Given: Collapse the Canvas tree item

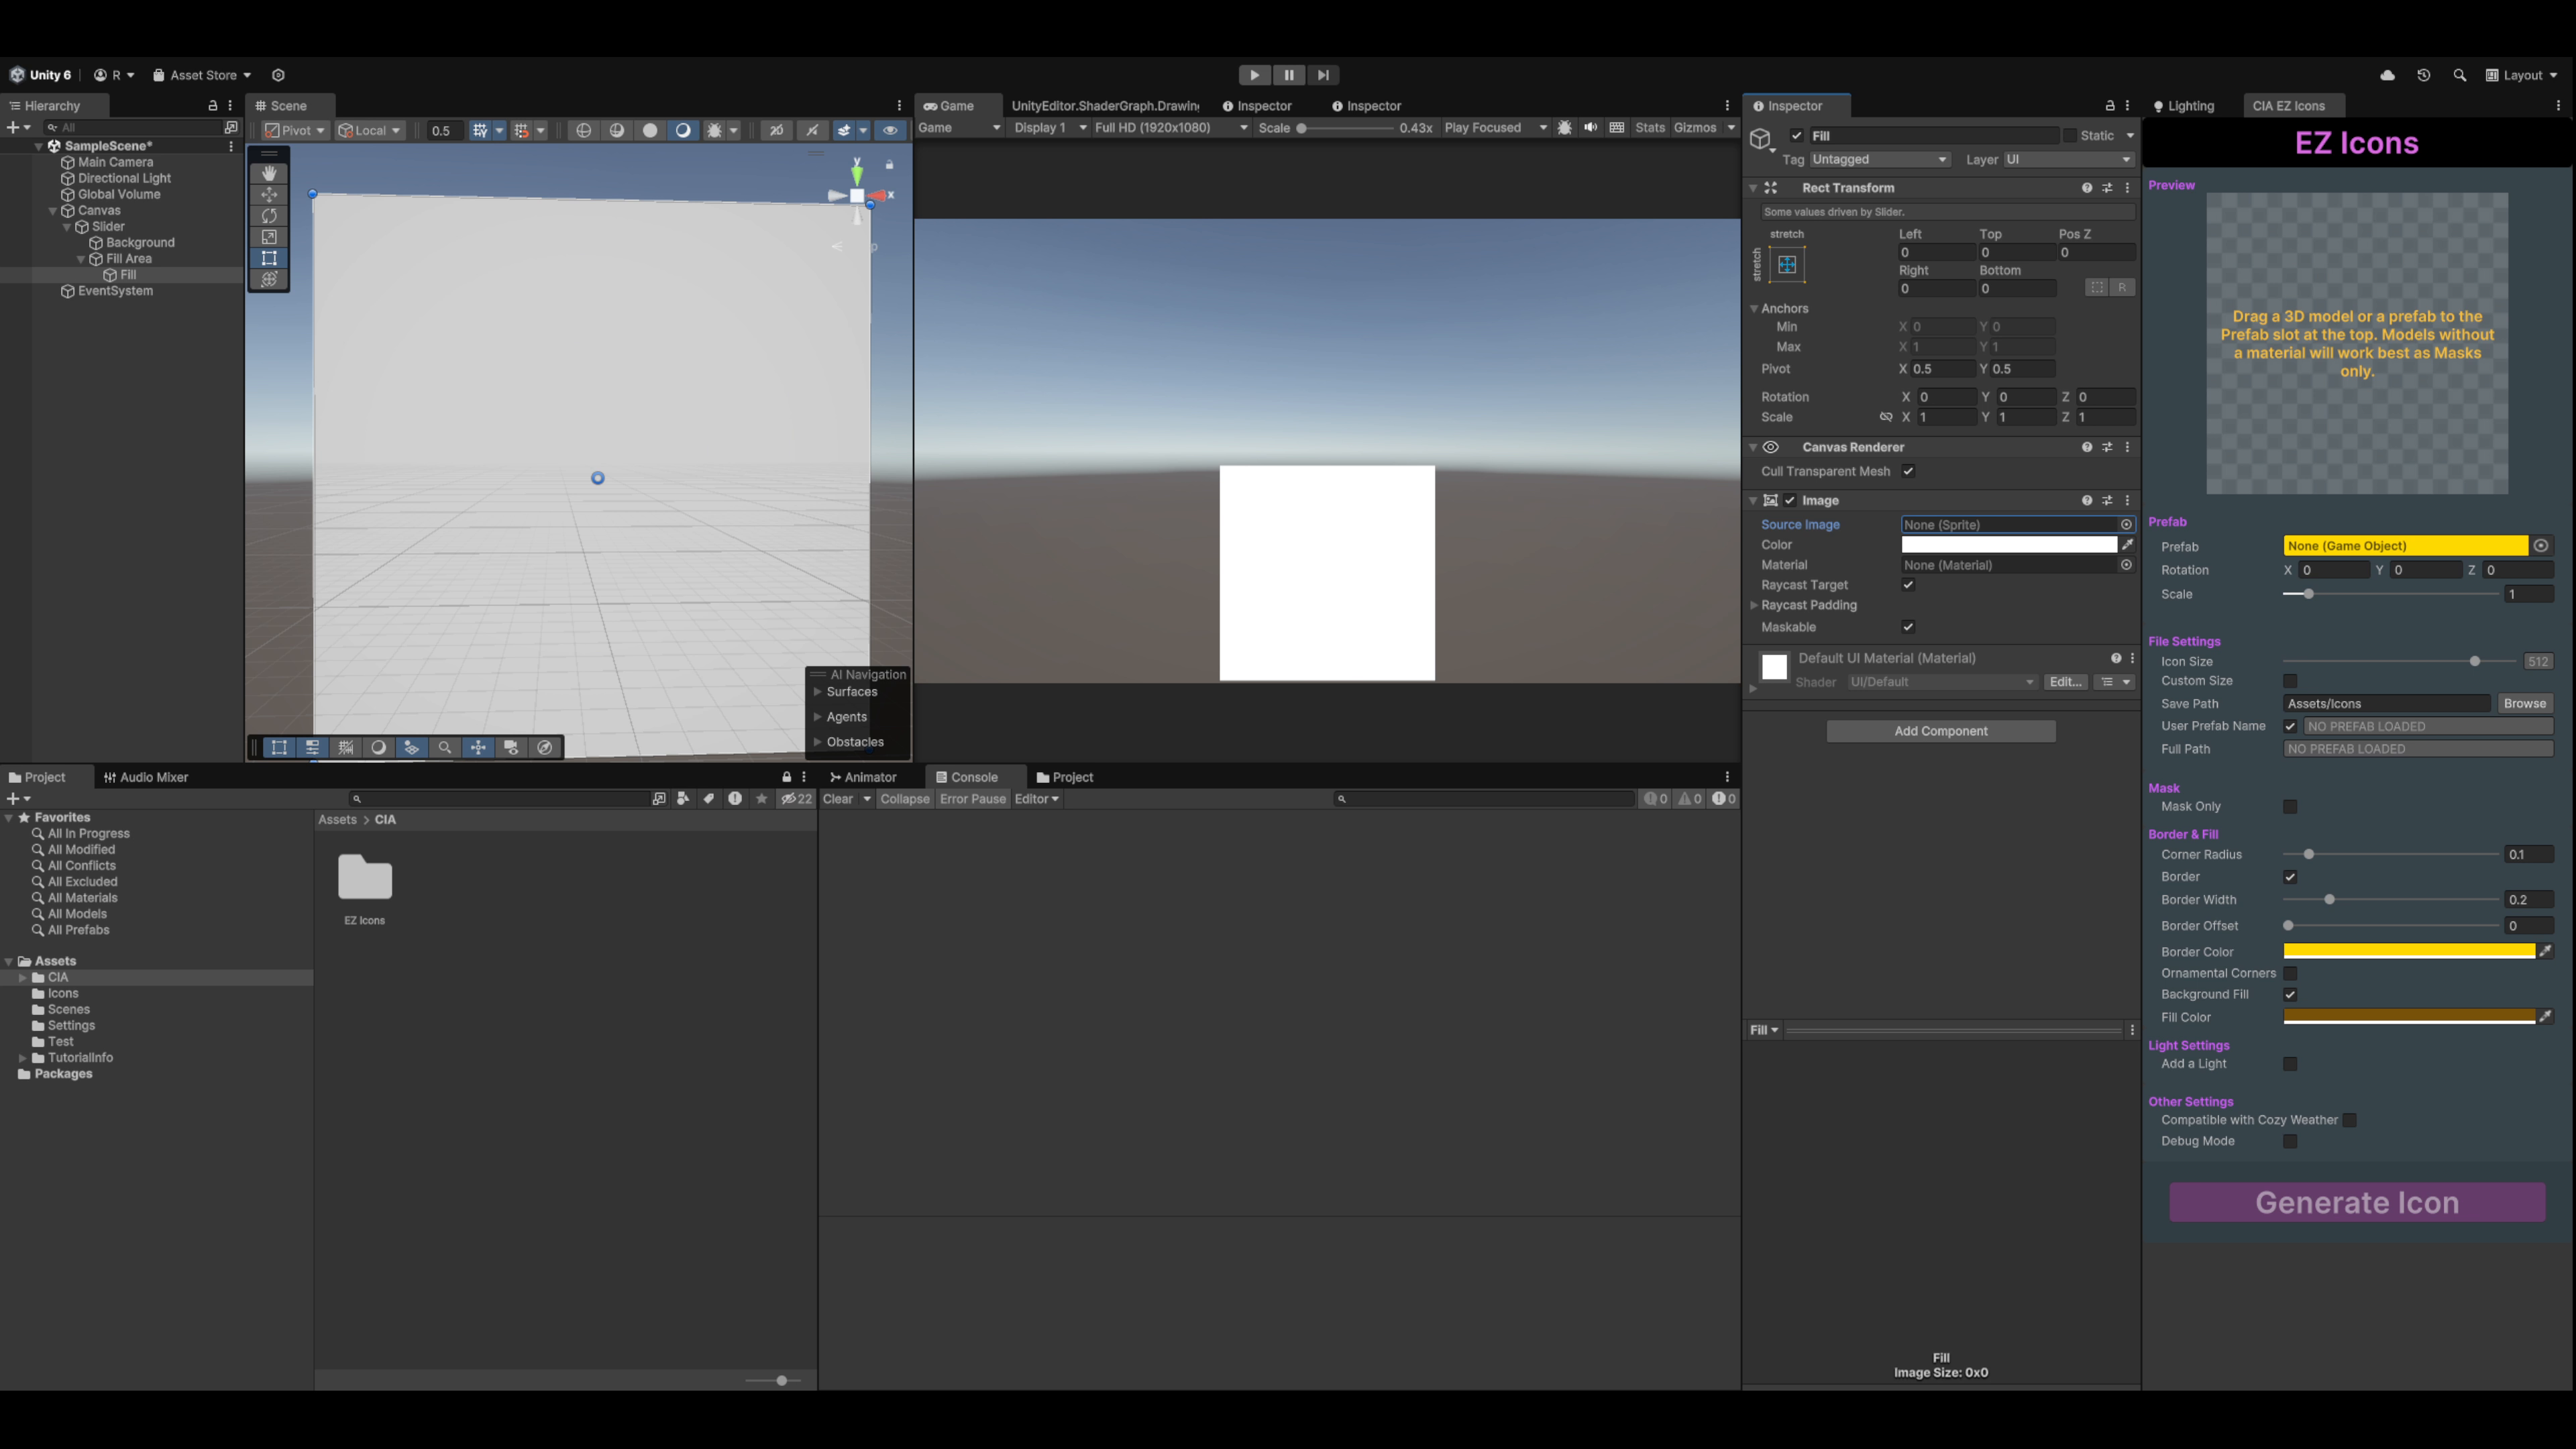Looking at the screenshot, I should coord(53,211).
